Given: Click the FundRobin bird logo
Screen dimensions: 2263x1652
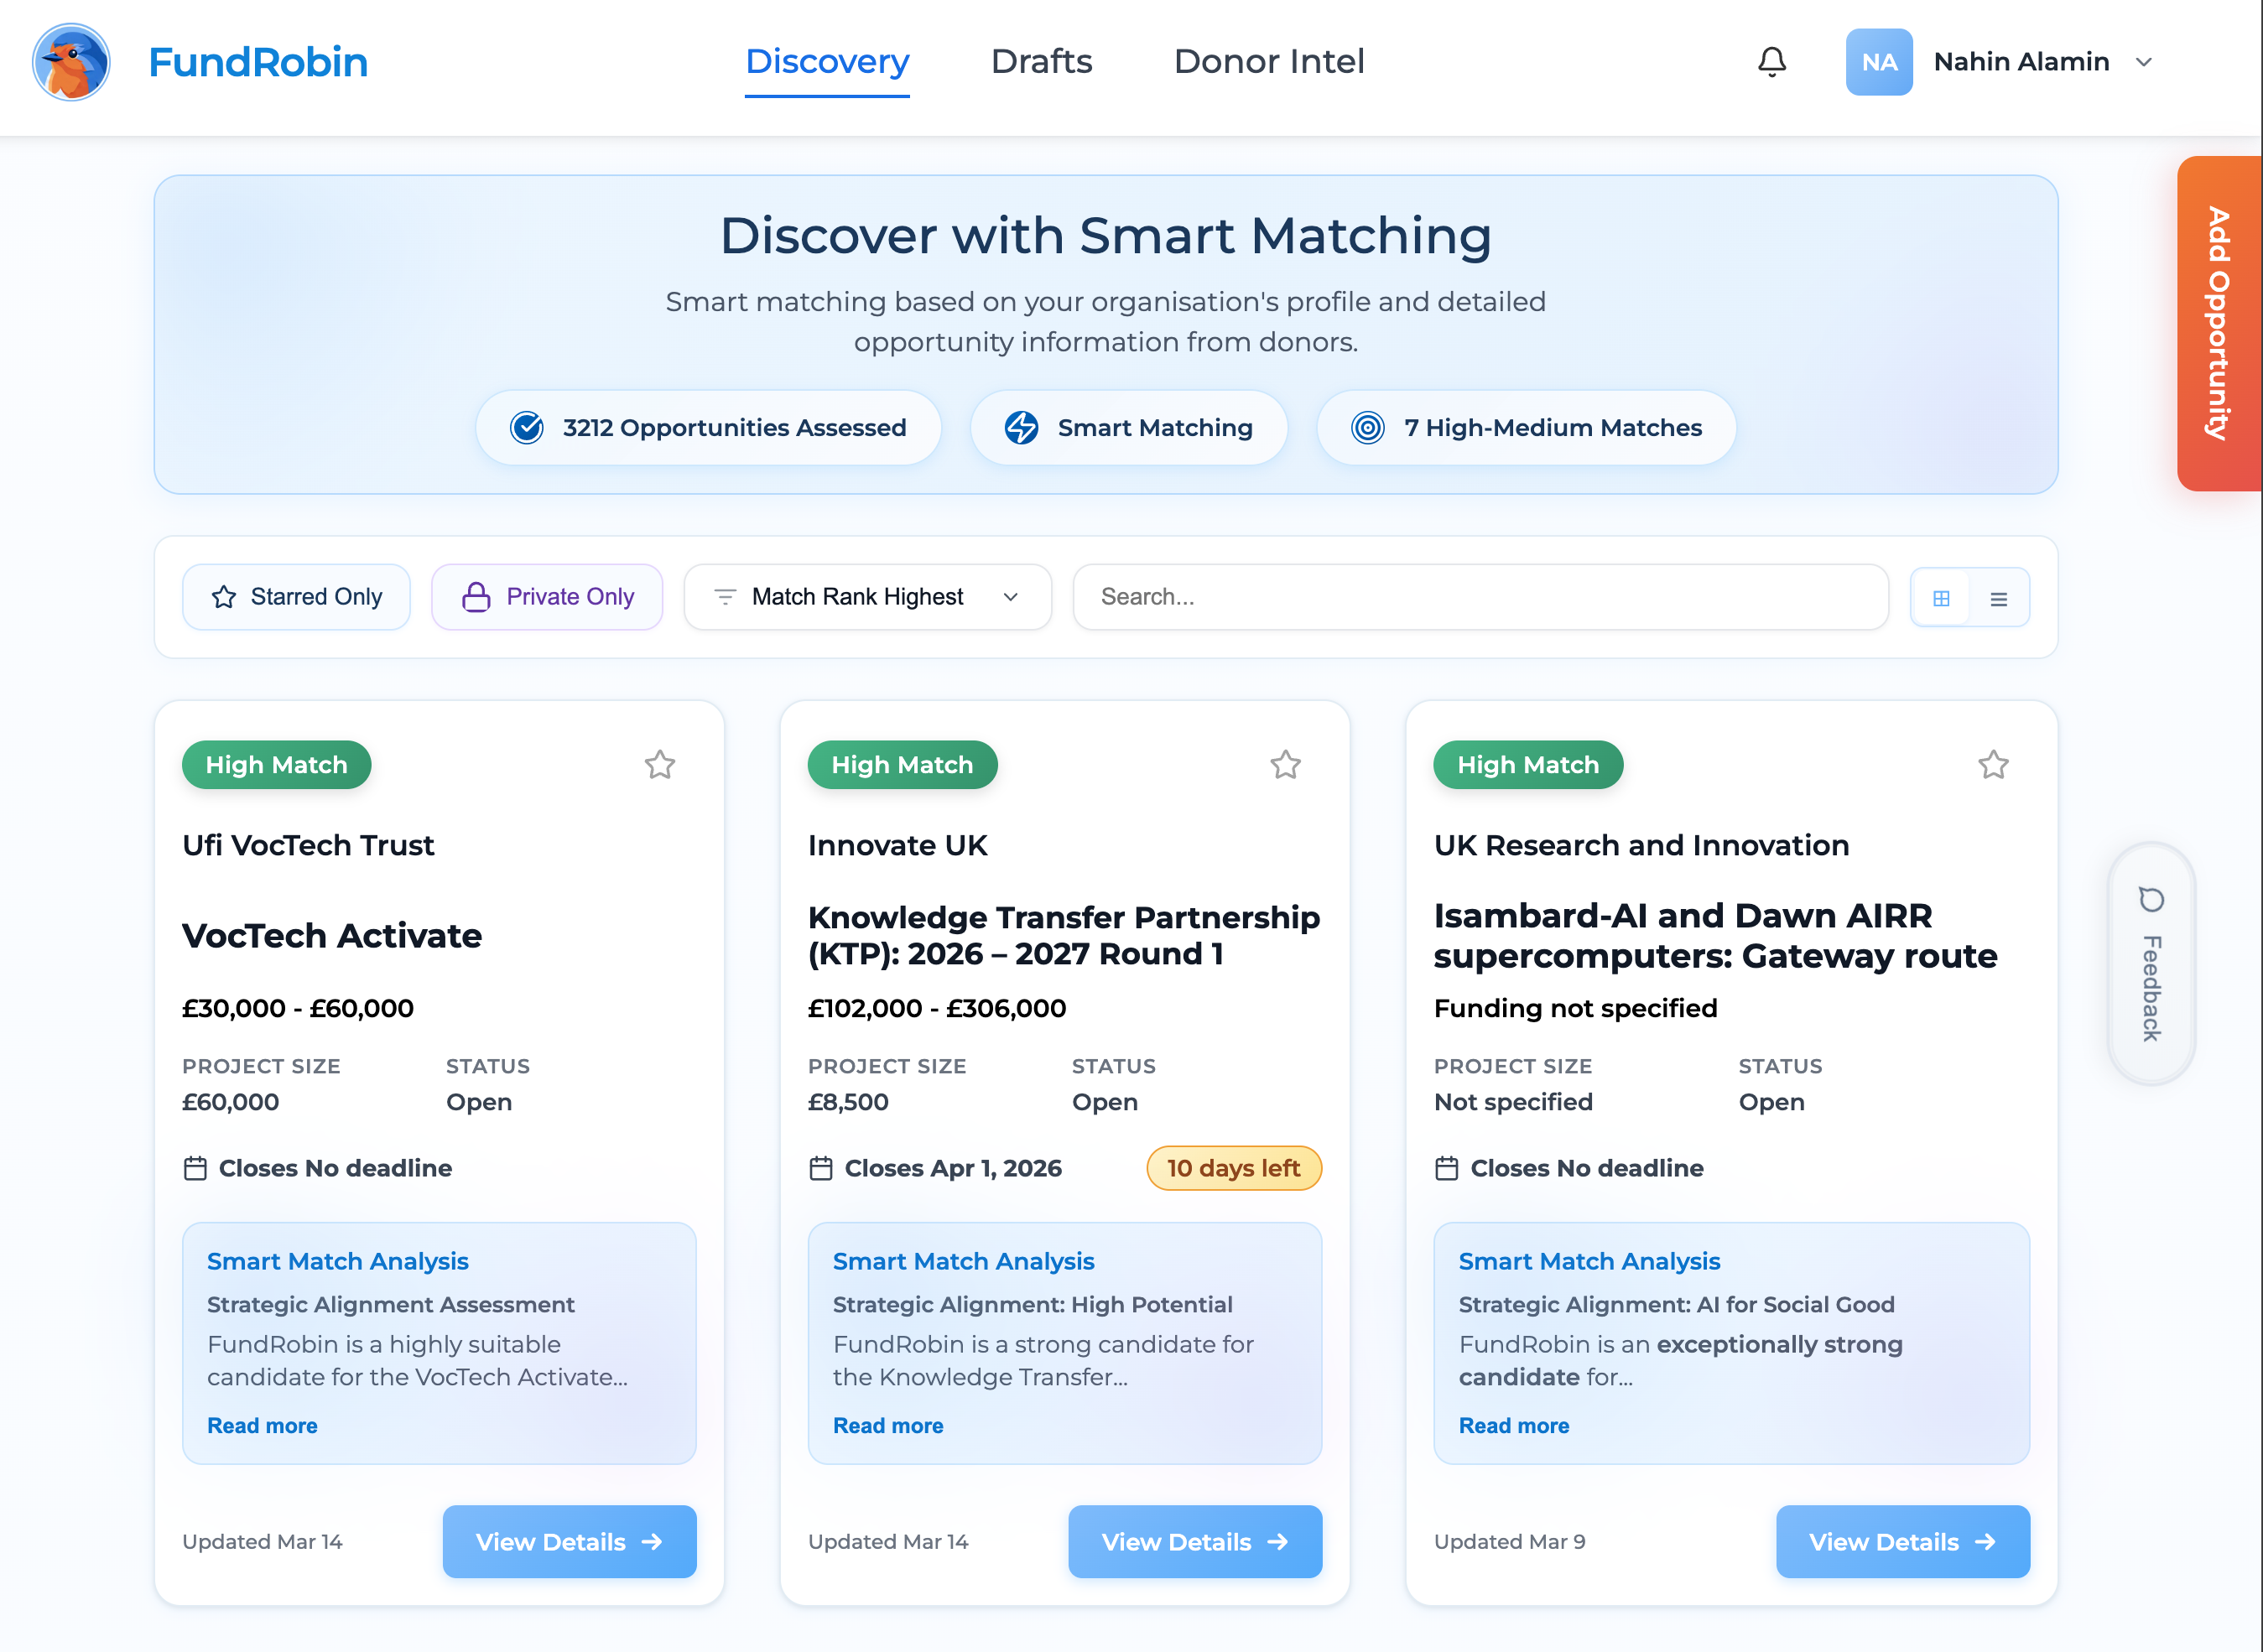Looking at the screenshot, I should tap(71, 62).
